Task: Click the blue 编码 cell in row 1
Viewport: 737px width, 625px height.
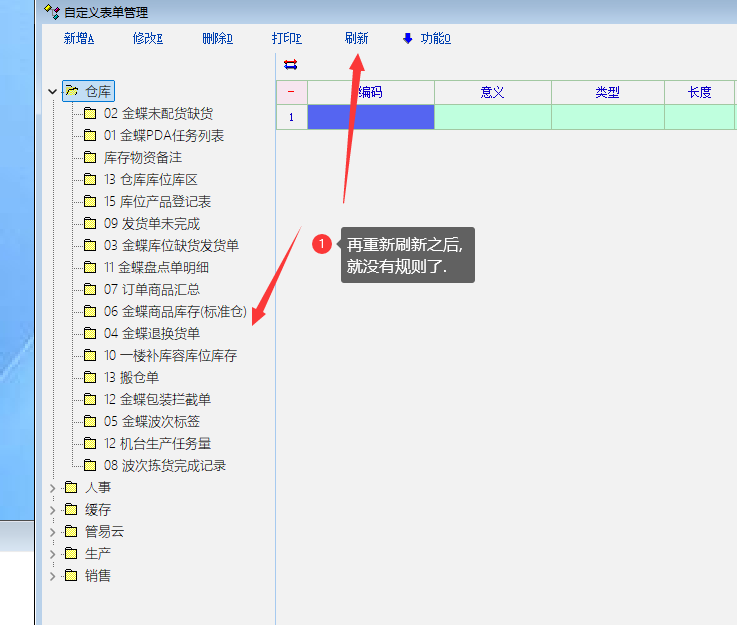Action: coord(370,117)
